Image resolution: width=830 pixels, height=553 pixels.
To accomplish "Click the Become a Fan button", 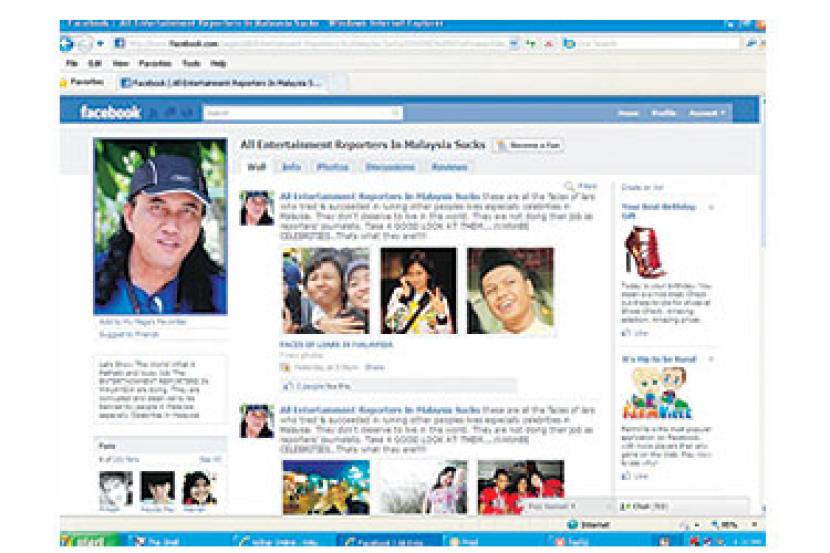I will click(529, 146).
